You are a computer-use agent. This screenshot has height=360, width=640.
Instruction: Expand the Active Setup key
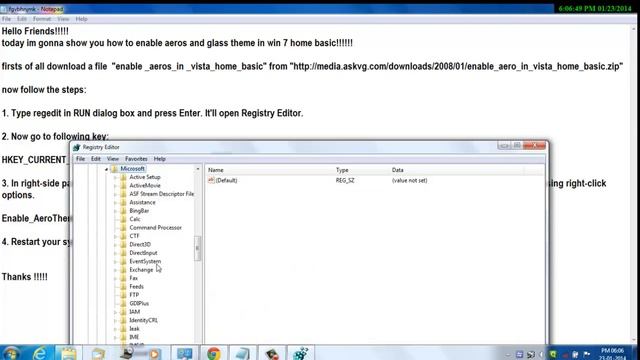pos(116,177)
